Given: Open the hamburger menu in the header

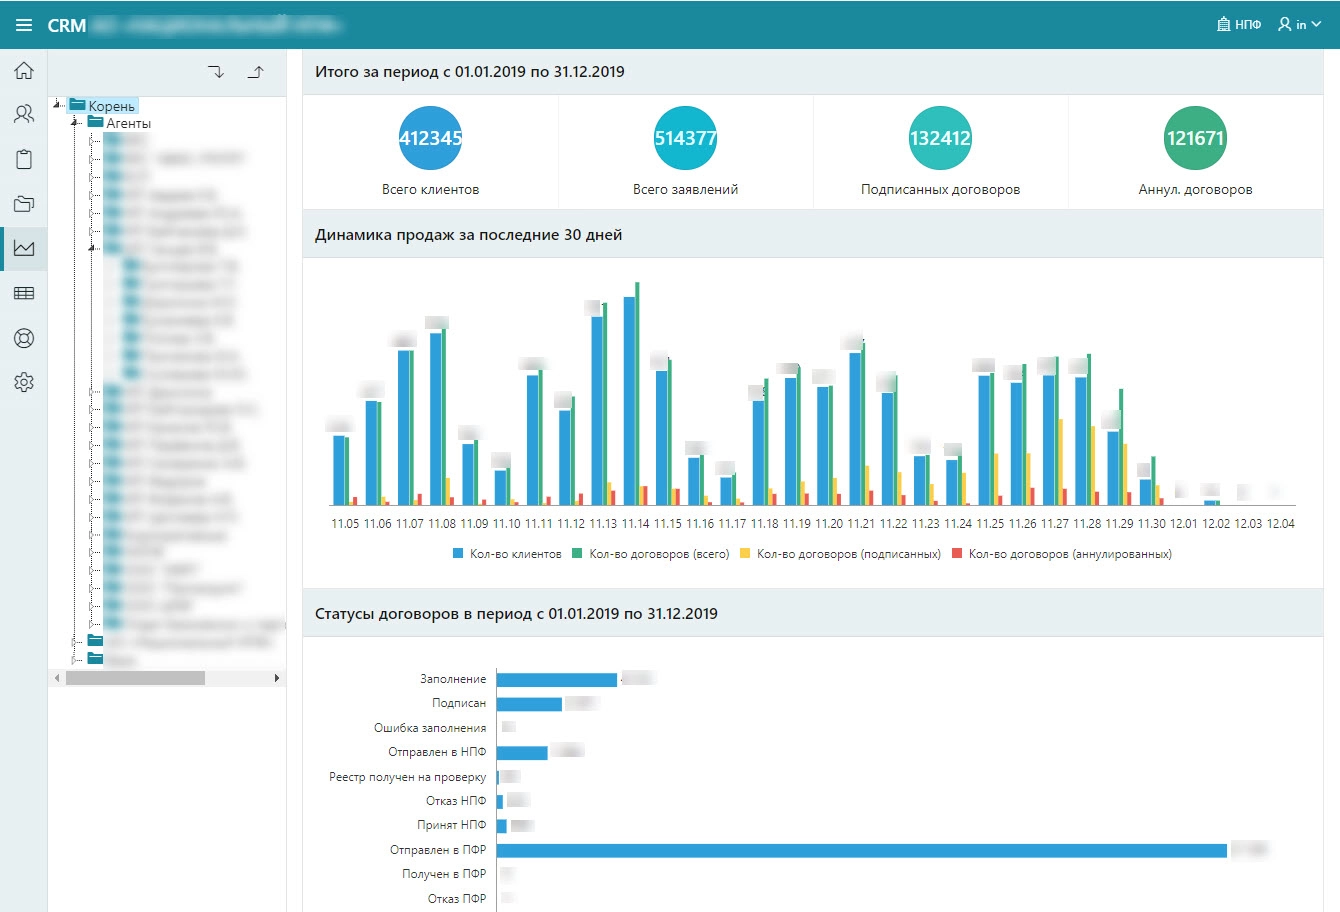Looking at the screenshot, I should tap(24, 25).
